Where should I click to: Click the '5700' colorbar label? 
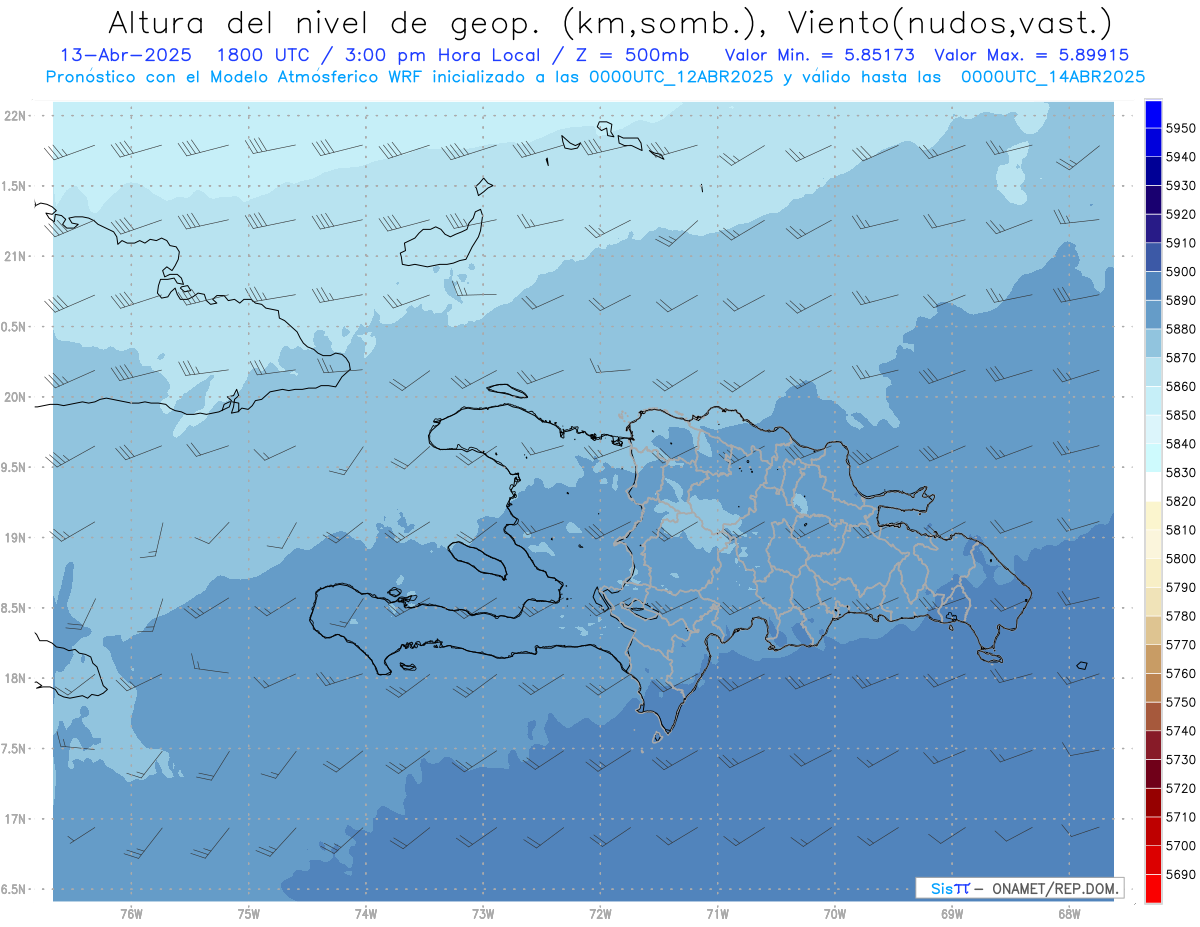point(1181,845)
